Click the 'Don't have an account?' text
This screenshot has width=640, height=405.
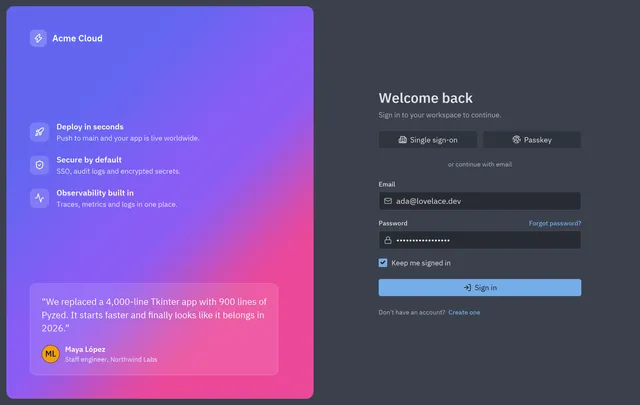[x=412, y=312]
